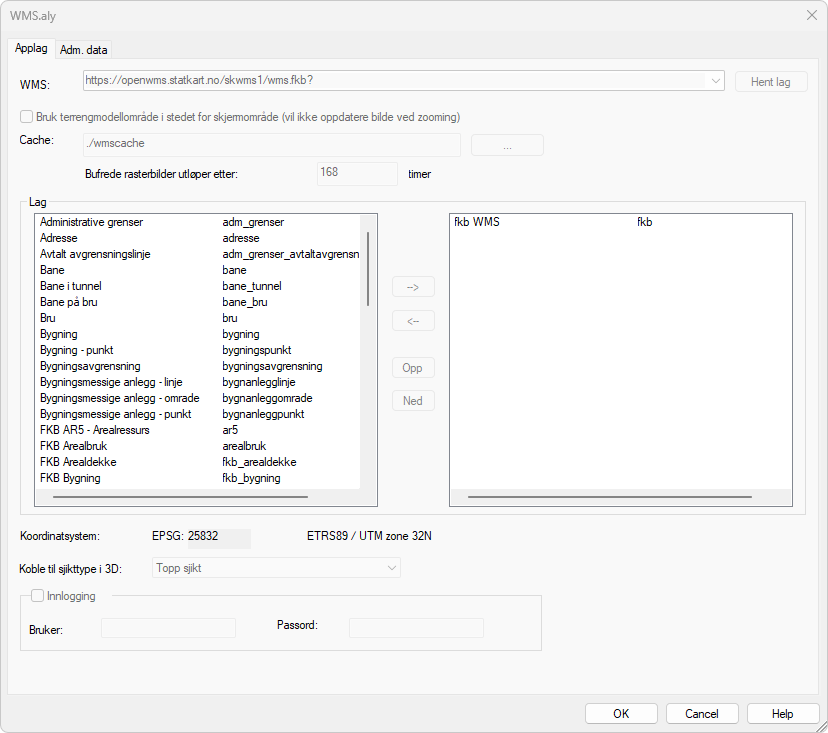Click the Cancel button

(702, 713)
